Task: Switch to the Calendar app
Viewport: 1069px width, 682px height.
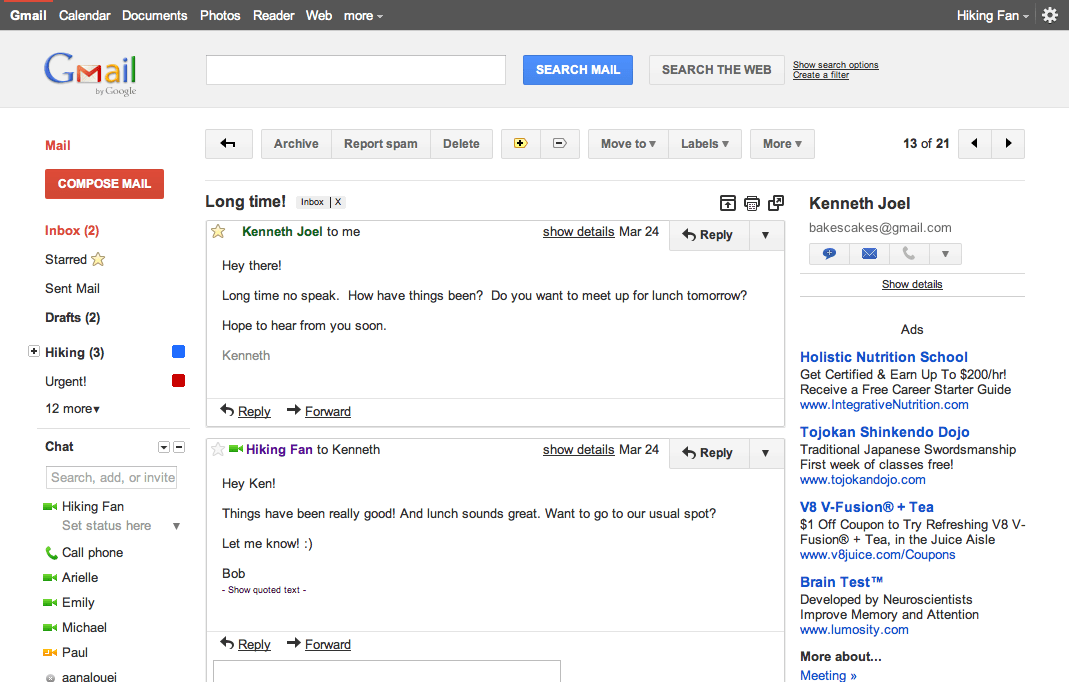Action: 84,15
